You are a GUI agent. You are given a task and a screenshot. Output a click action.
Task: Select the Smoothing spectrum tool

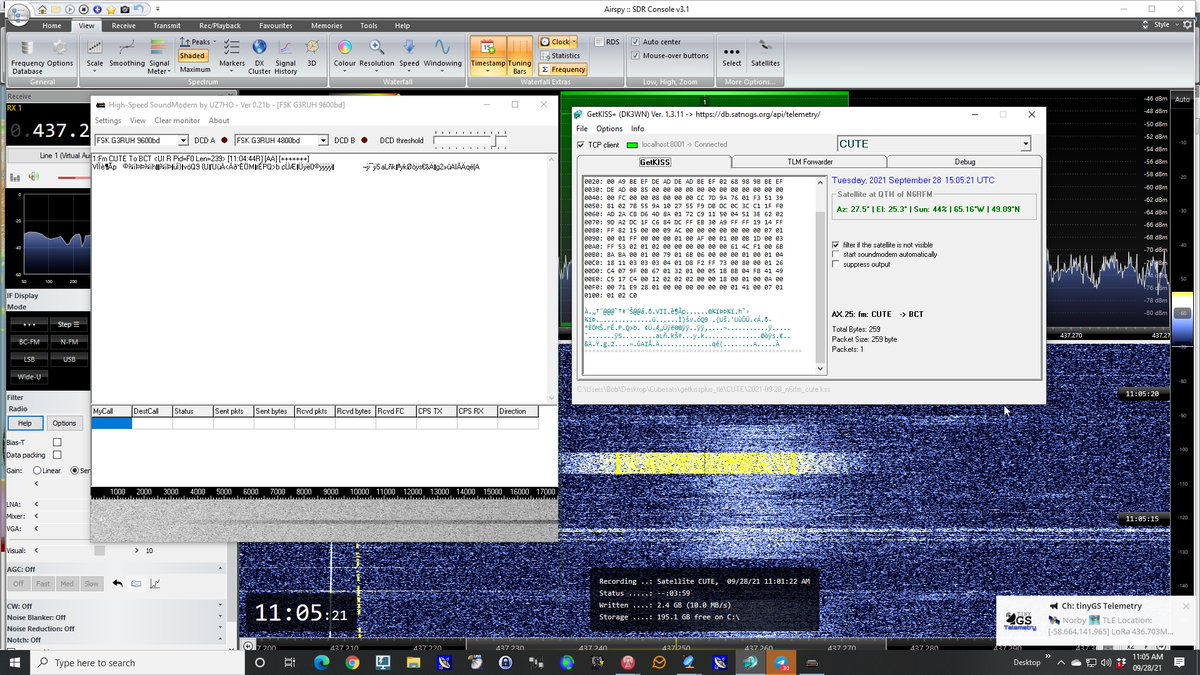127,54
